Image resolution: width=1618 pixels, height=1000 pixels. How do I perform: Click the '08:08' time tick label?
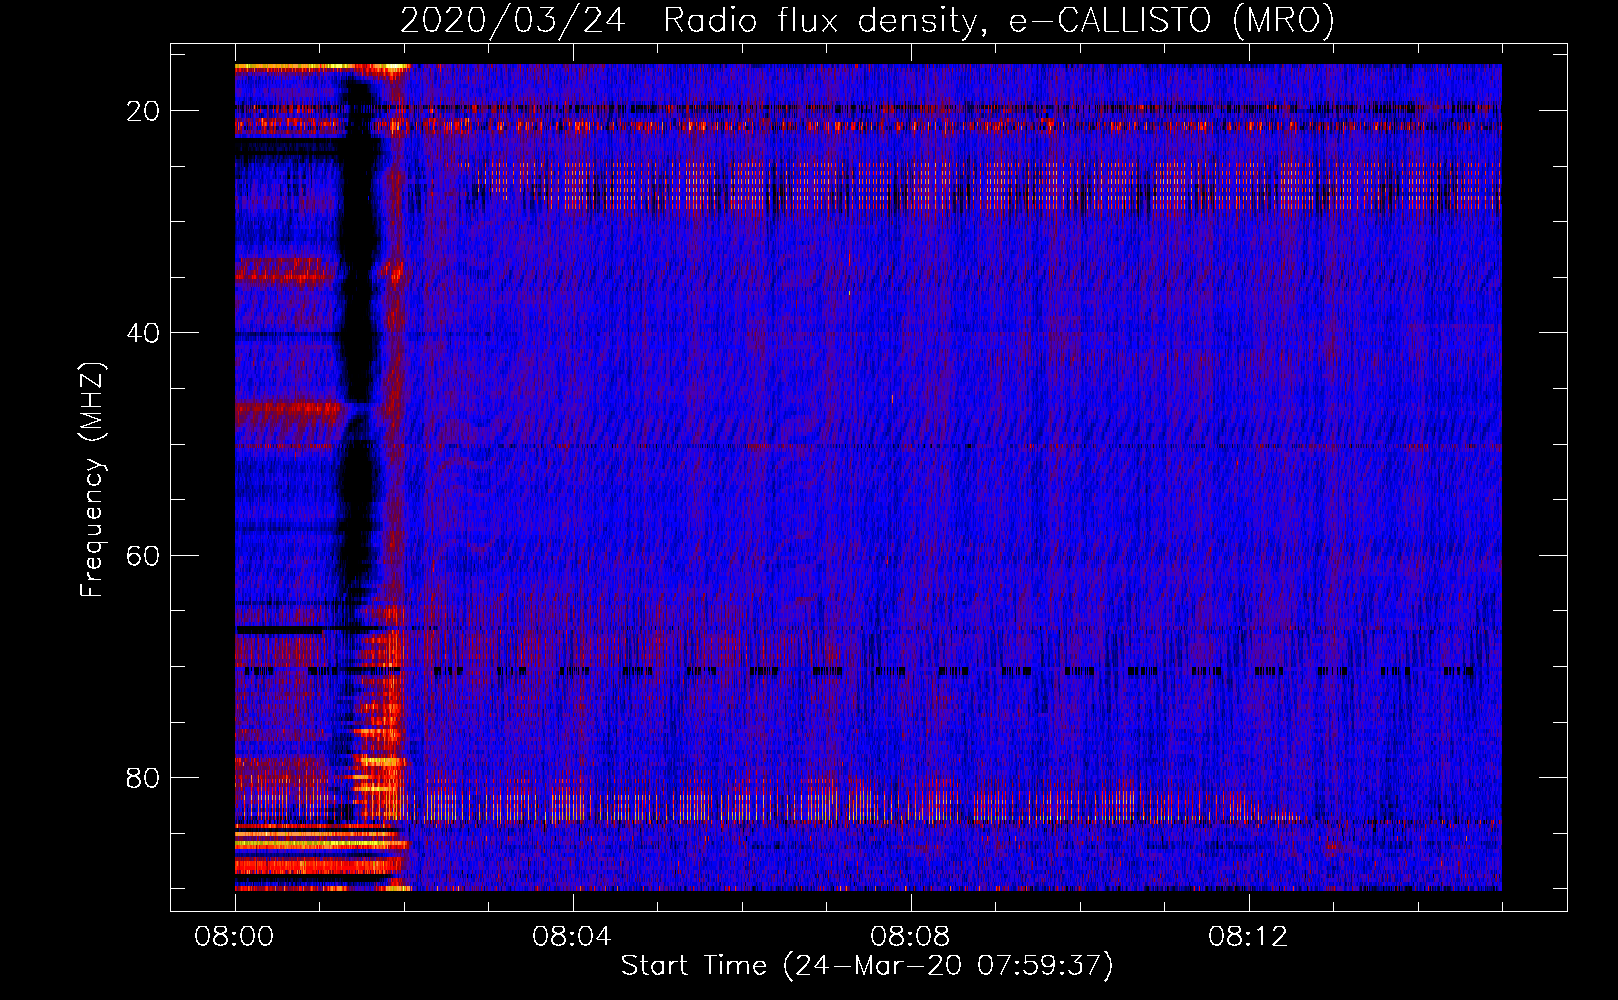pos(910,937)
